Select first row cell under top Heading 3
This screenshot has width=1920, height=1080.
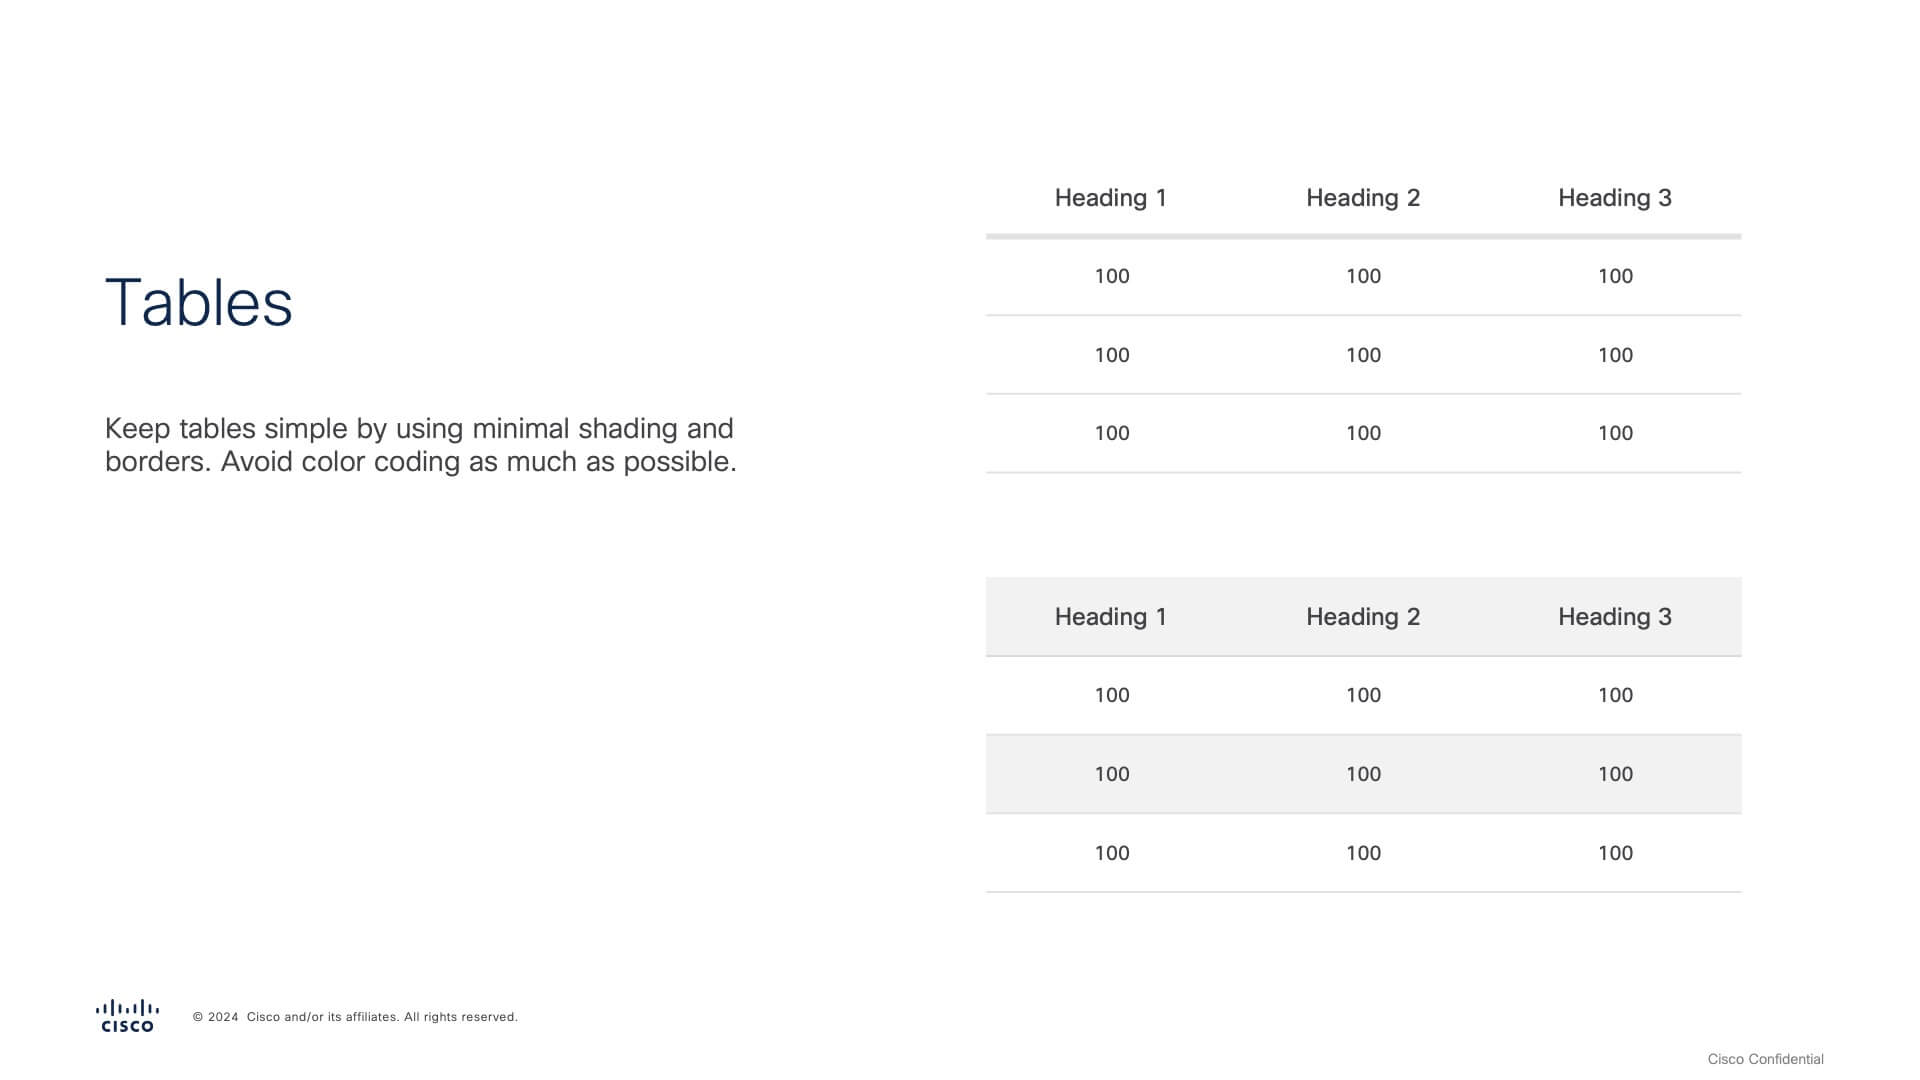pyautogui.click(x=1615, y=276)
